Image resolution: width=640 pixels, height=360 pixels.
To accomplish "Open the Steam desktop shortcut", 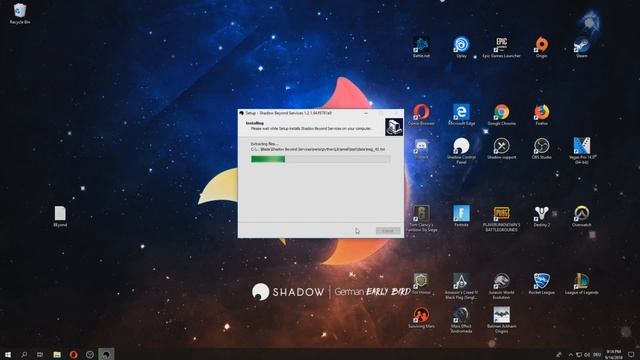I will [582, 47].
